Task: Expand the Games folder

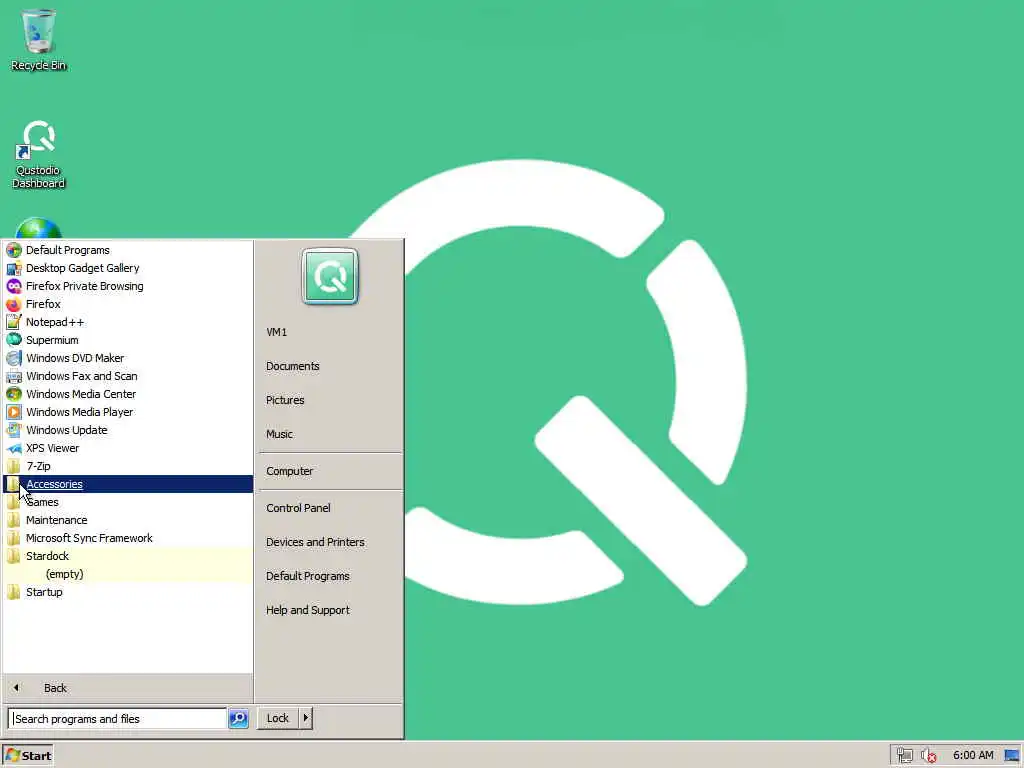Action: [128, 502]
